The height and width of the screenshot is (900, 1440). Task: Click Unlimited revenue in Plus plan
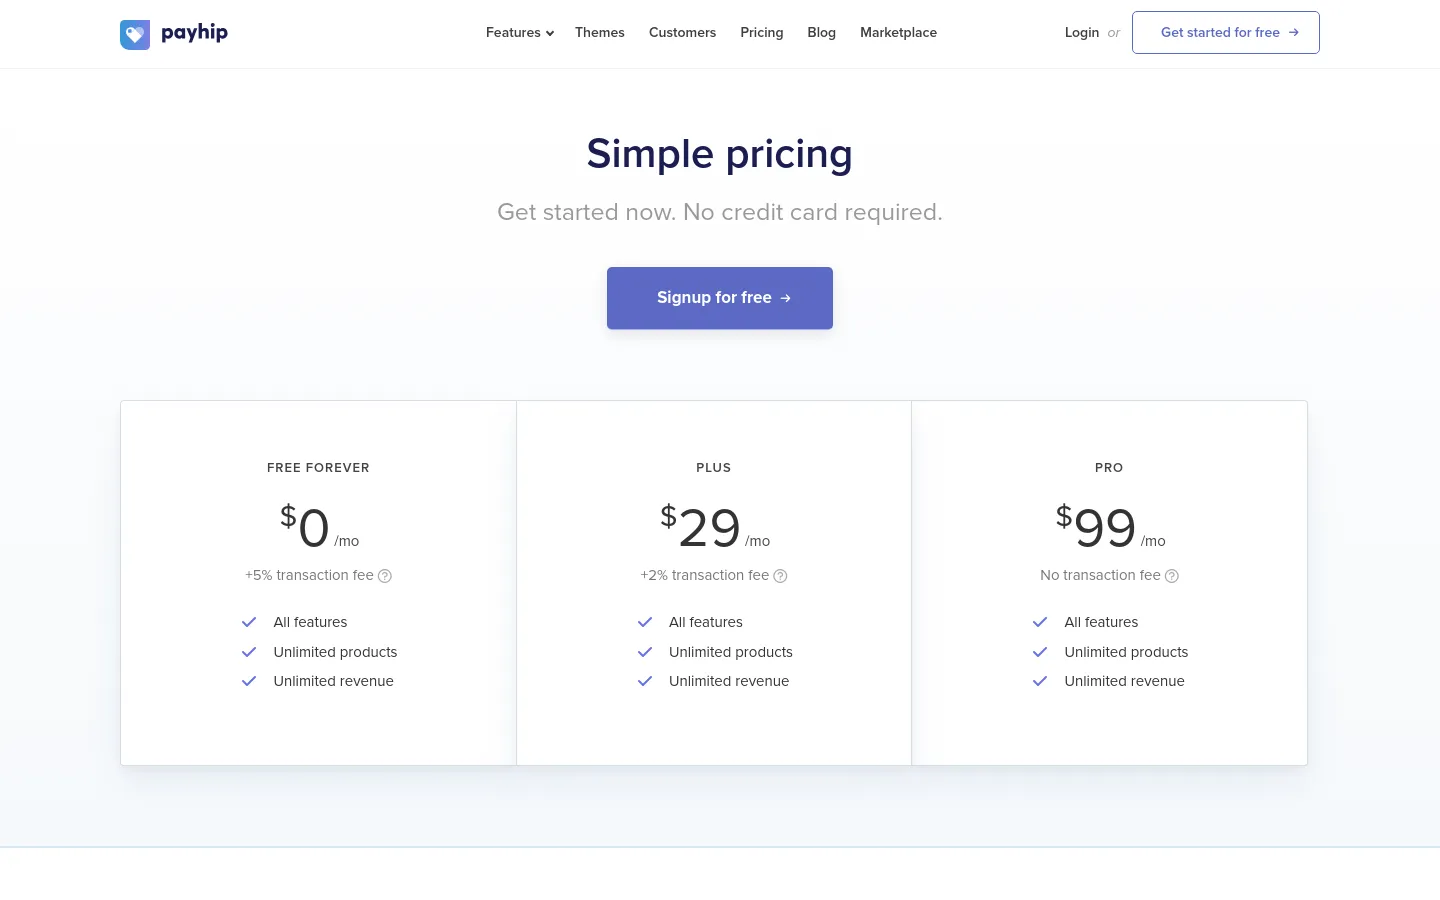click(x=729, y=681)
